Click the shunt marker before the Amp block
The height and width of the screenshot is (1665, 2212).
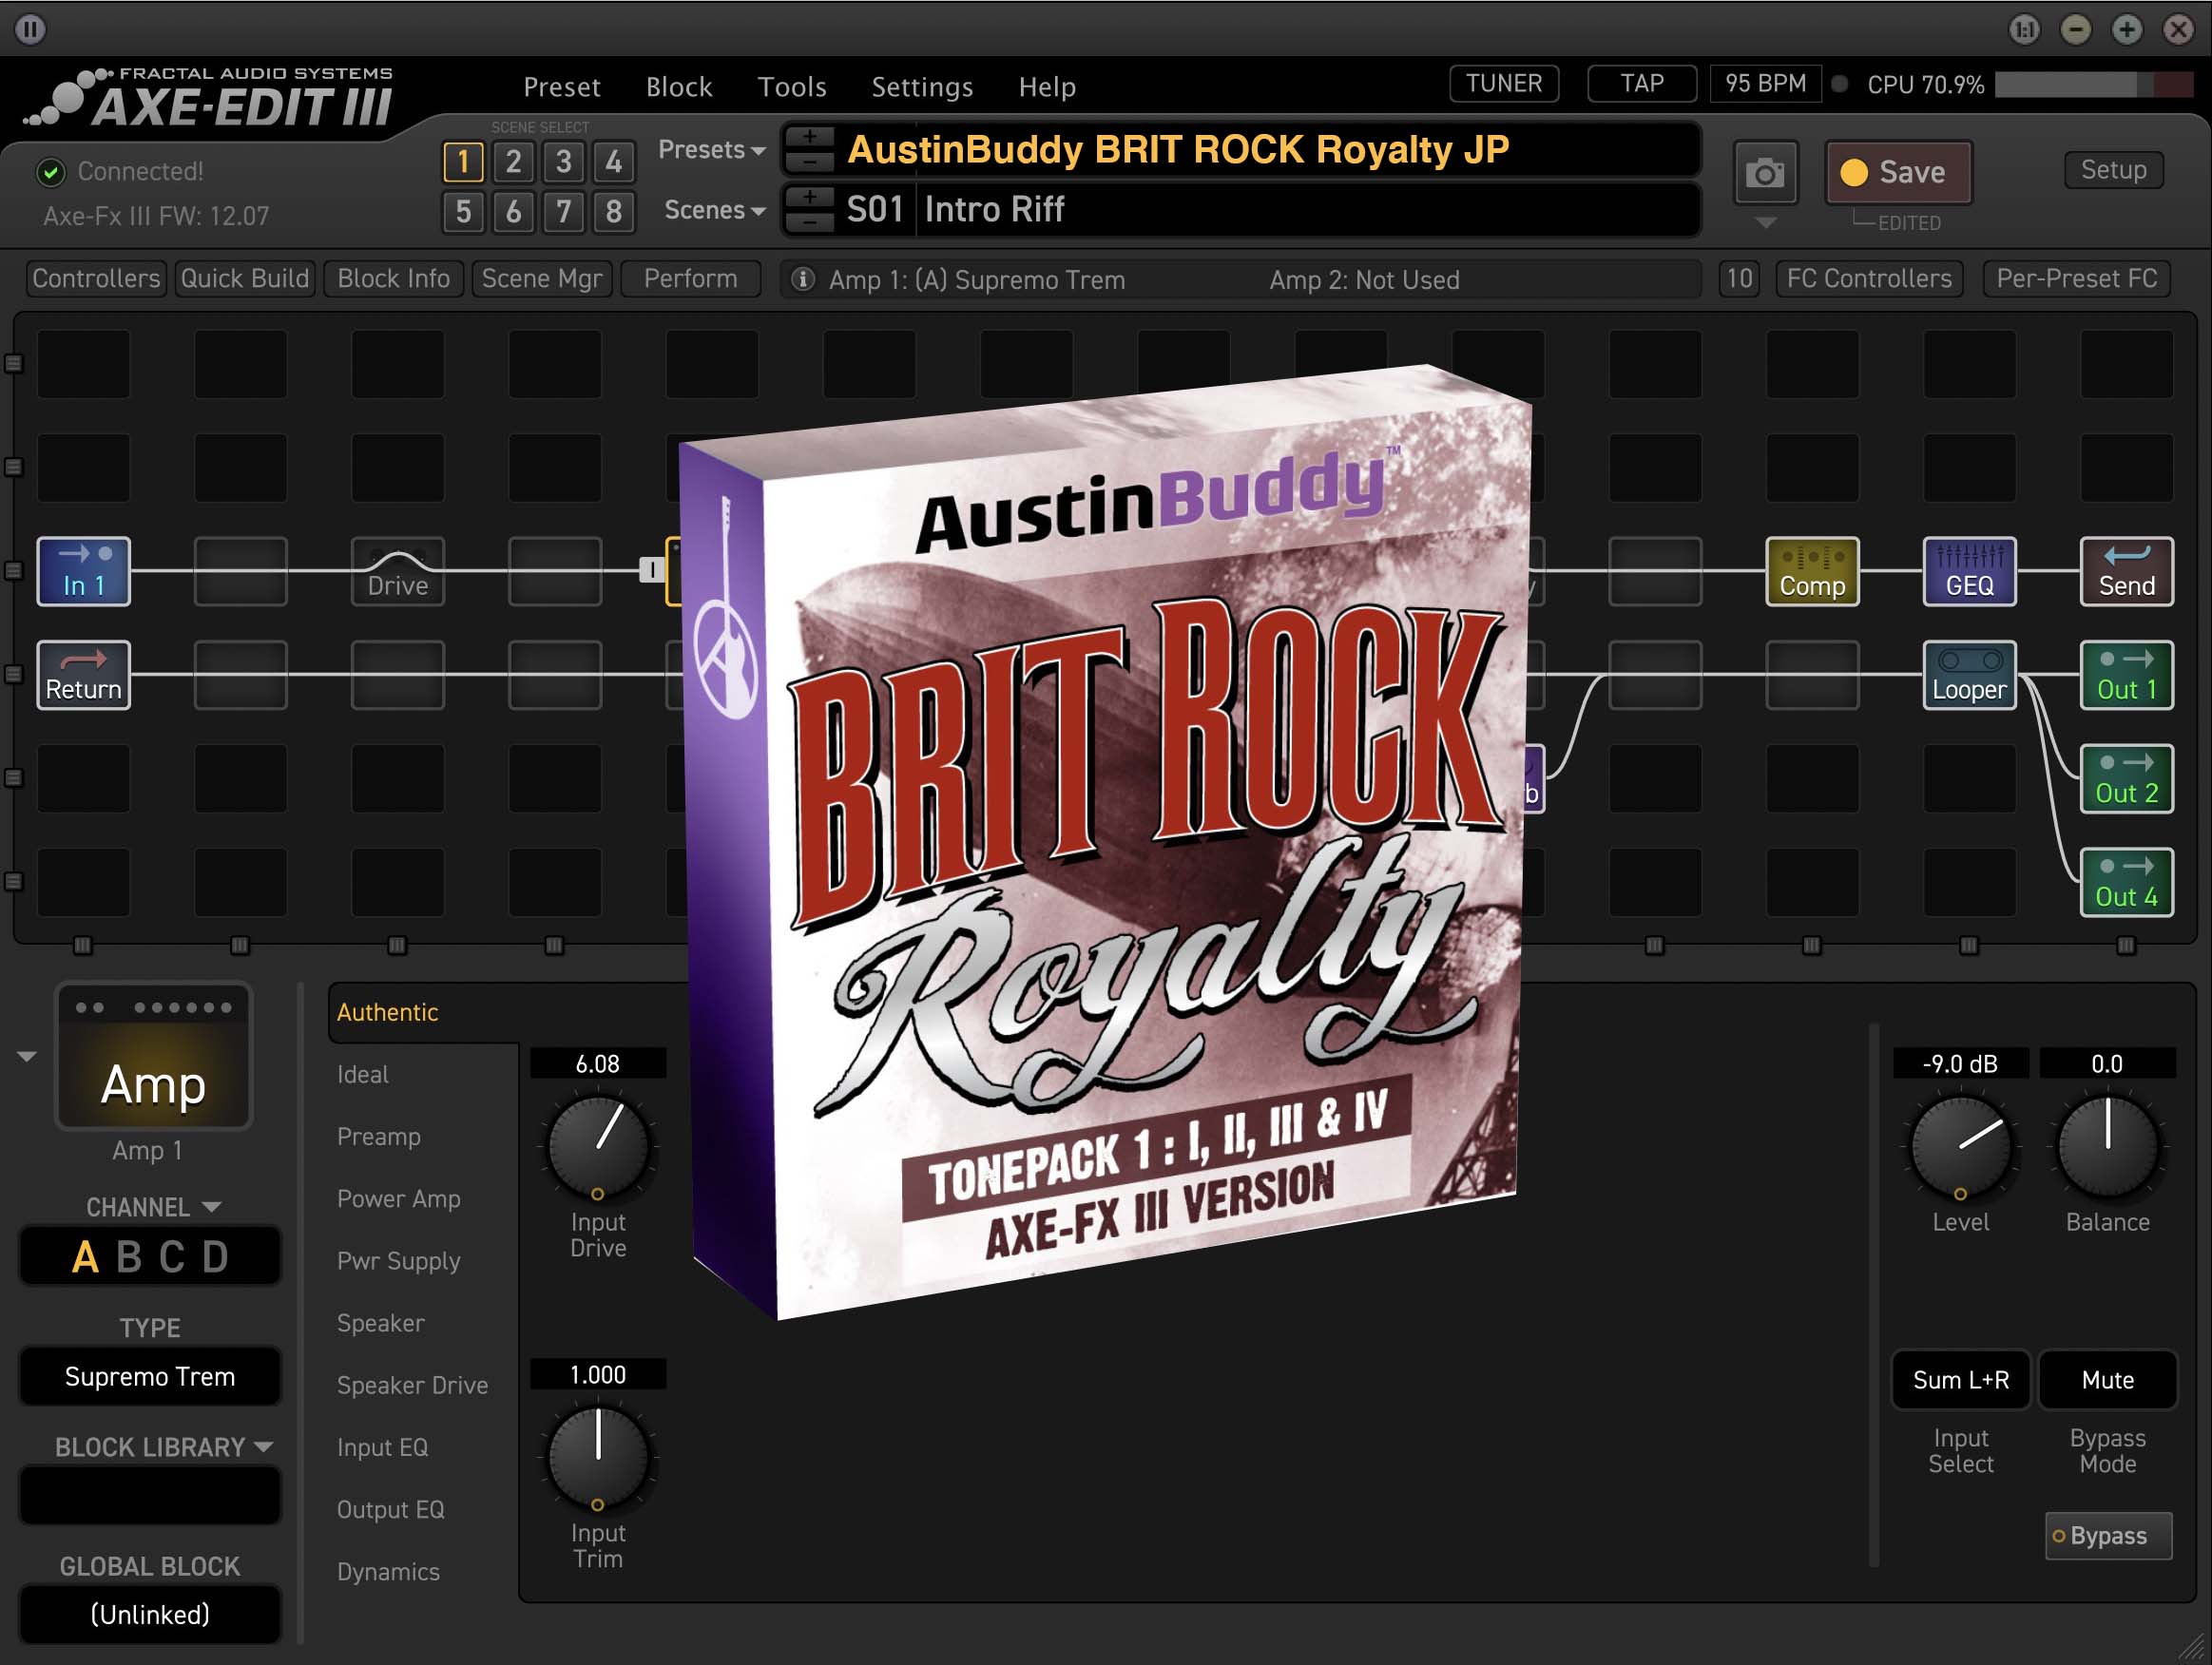(651, 570)
